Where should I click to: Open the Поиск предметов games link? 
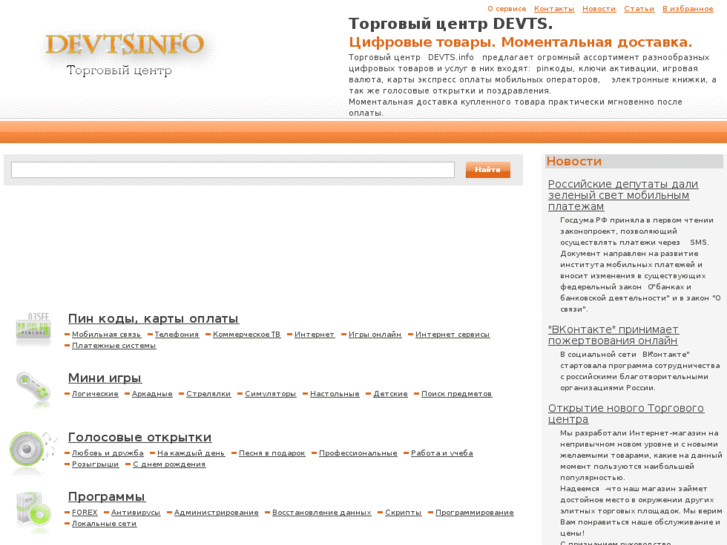coord(457,394)
